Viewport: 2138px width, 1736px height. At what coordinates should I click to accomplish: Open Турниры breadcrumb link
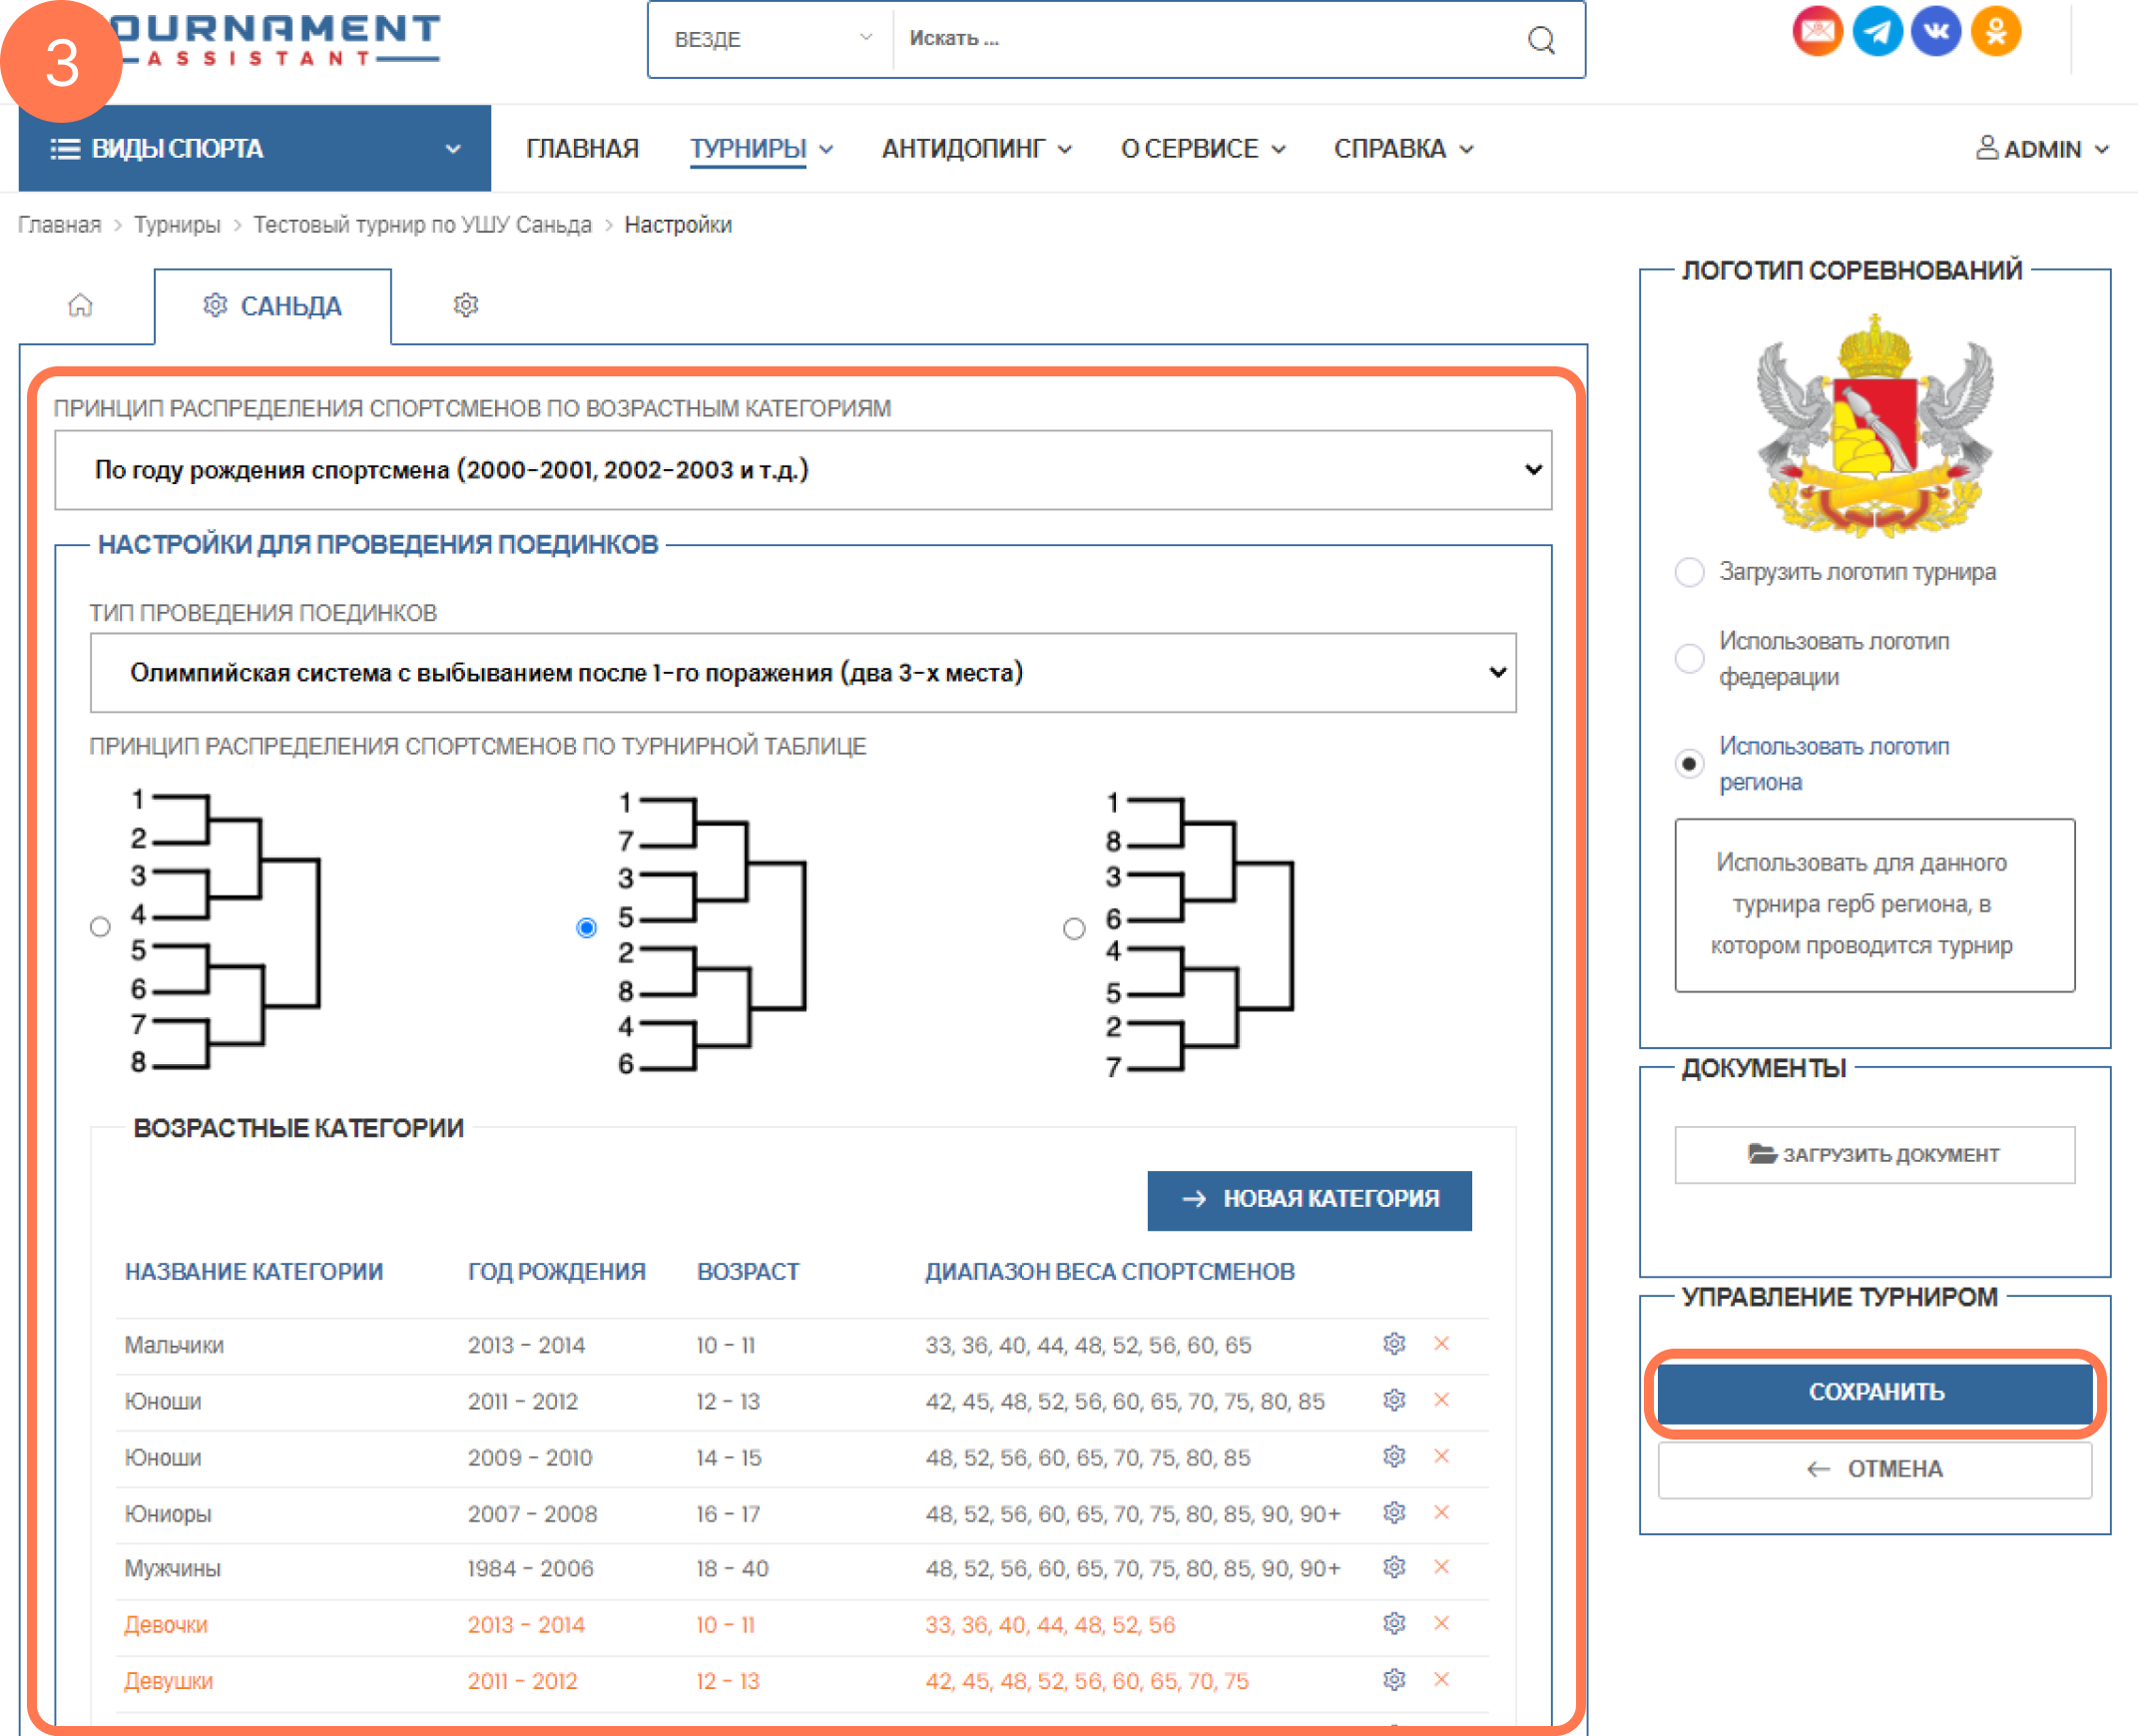point(177,224)
